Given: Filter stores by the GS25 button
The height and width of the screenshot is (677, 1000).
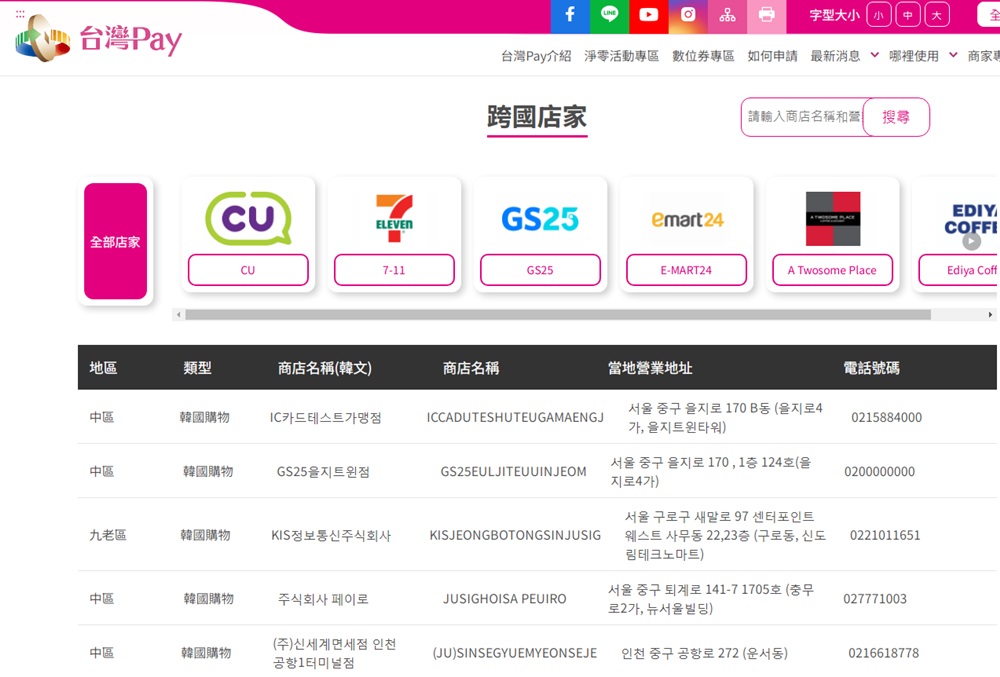Looking at the screenshot, I should tap(540, 270).
